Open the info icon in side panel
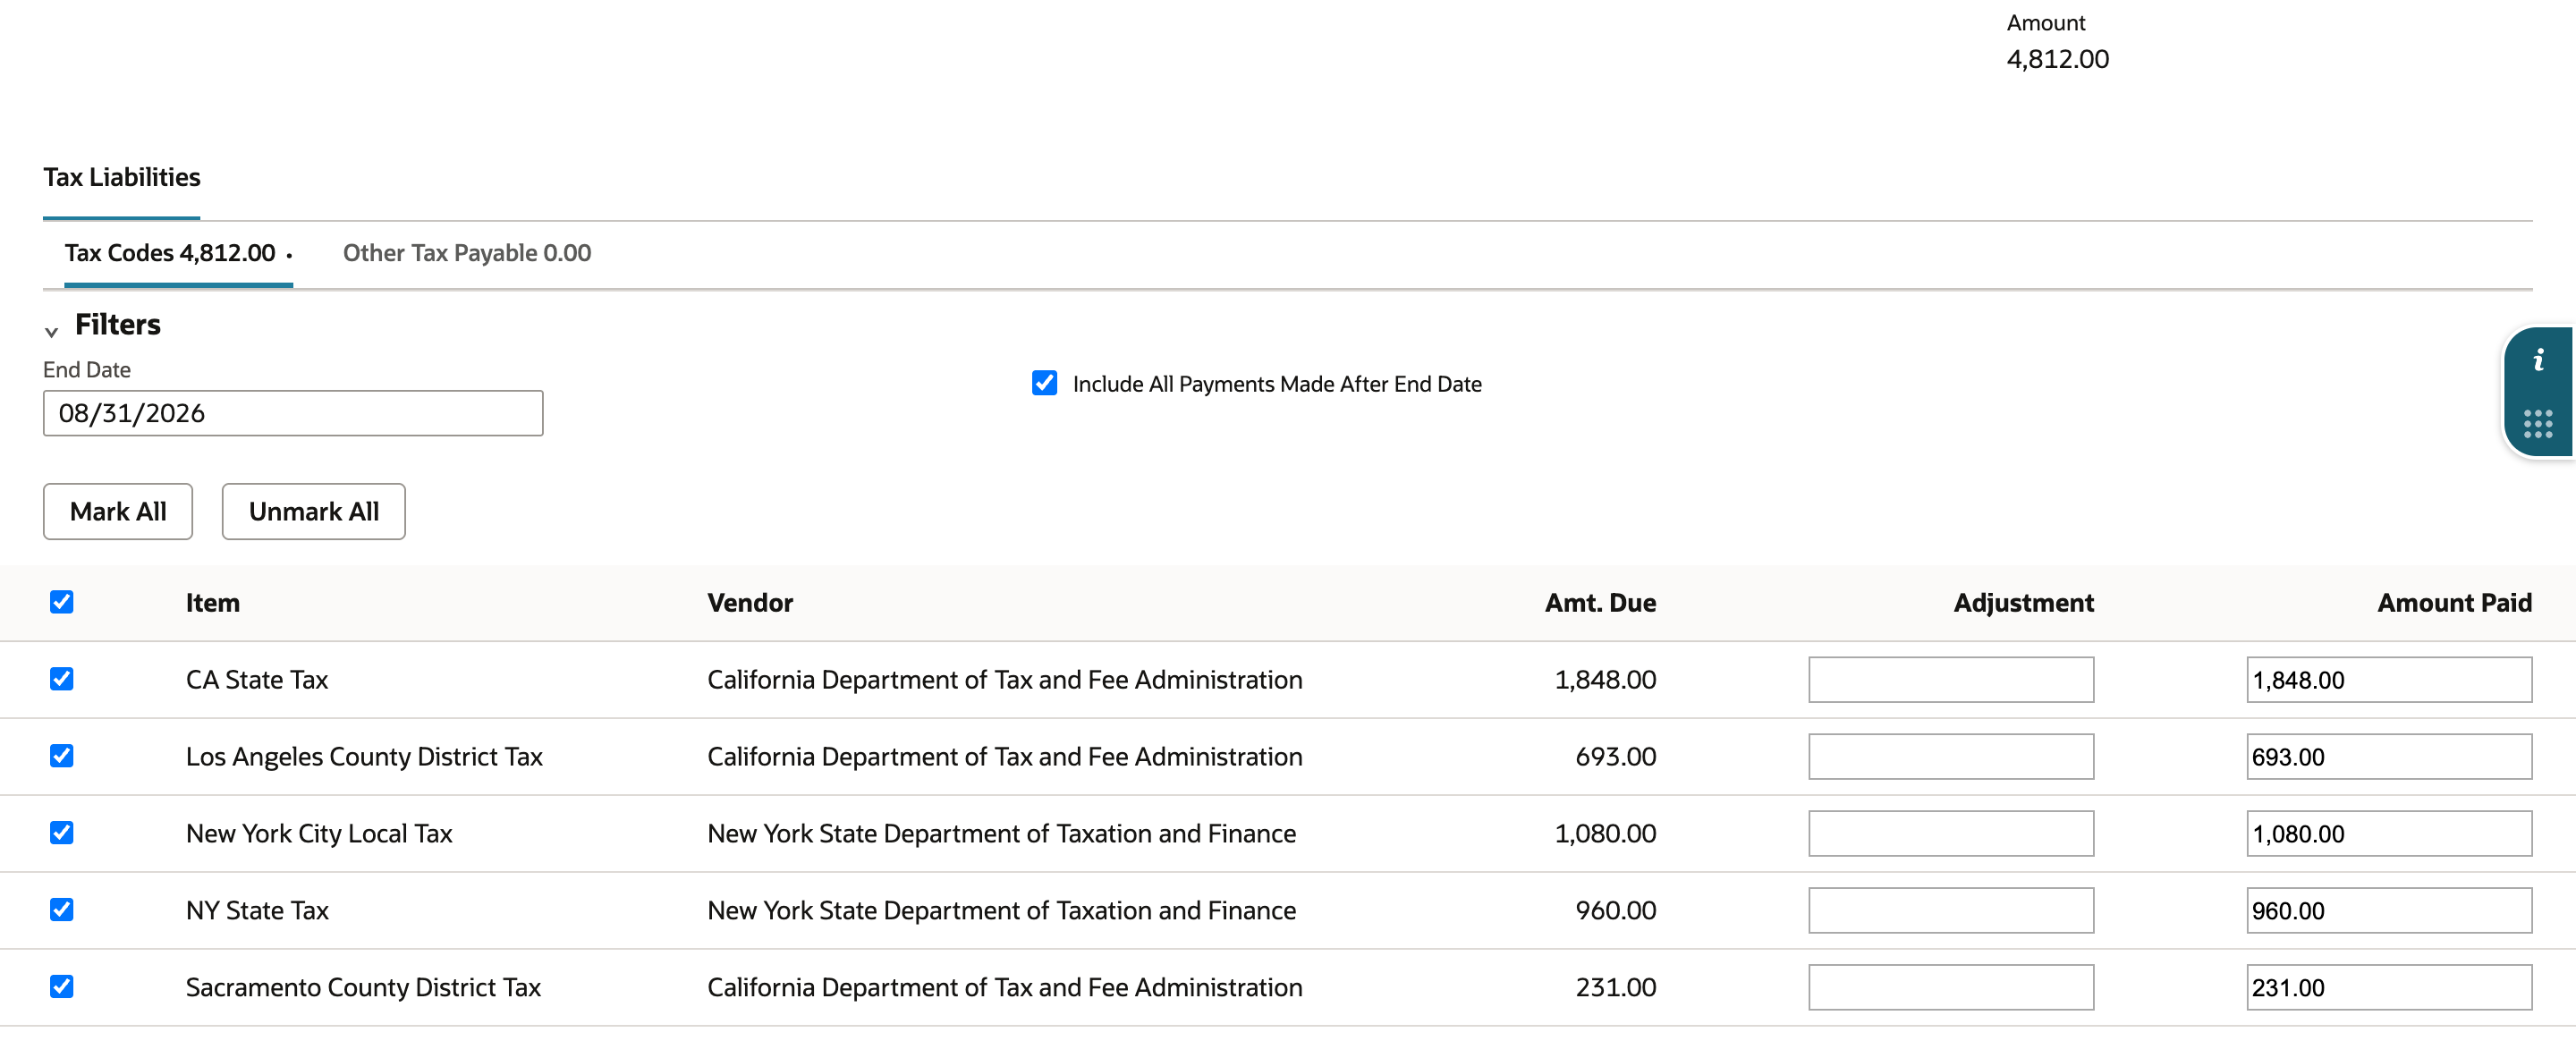The image size is (2576, 1041). tap(2537, 360)
